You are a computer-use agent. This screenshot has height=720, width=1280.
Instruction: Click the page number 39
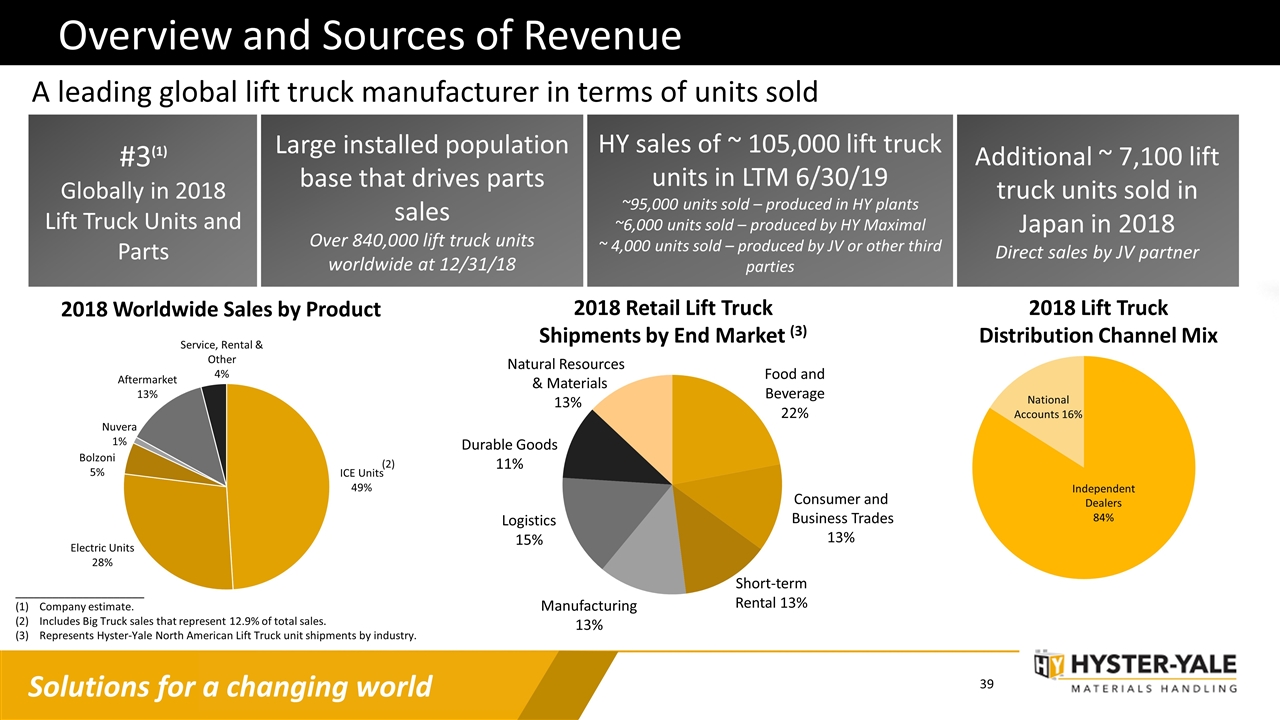pyautogui.click(x=988, y=685)
